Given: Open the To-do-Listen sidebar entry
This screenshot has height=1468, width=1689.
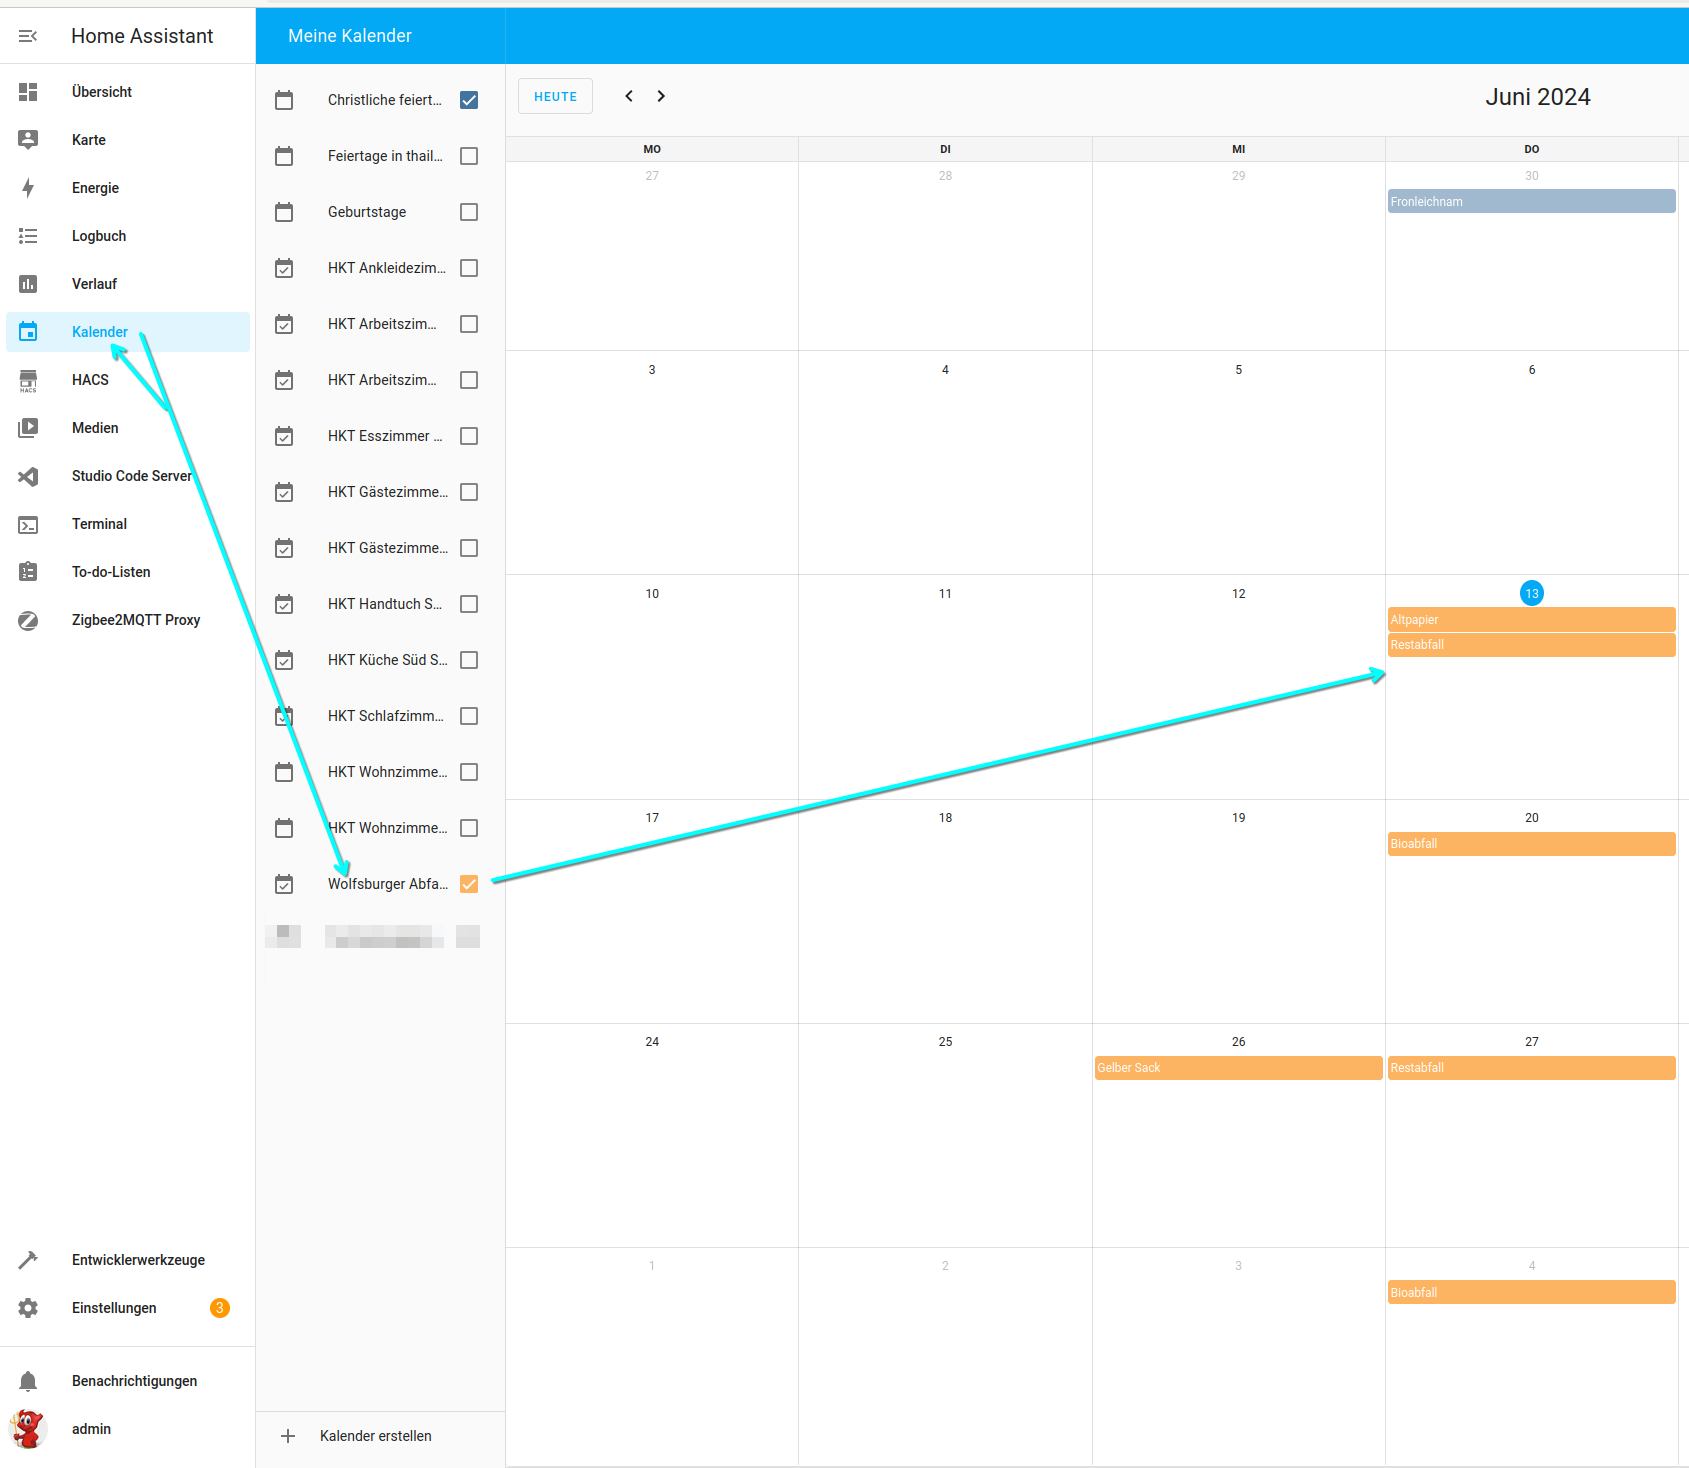Looking at the screenshot, I should coord(111,572).
